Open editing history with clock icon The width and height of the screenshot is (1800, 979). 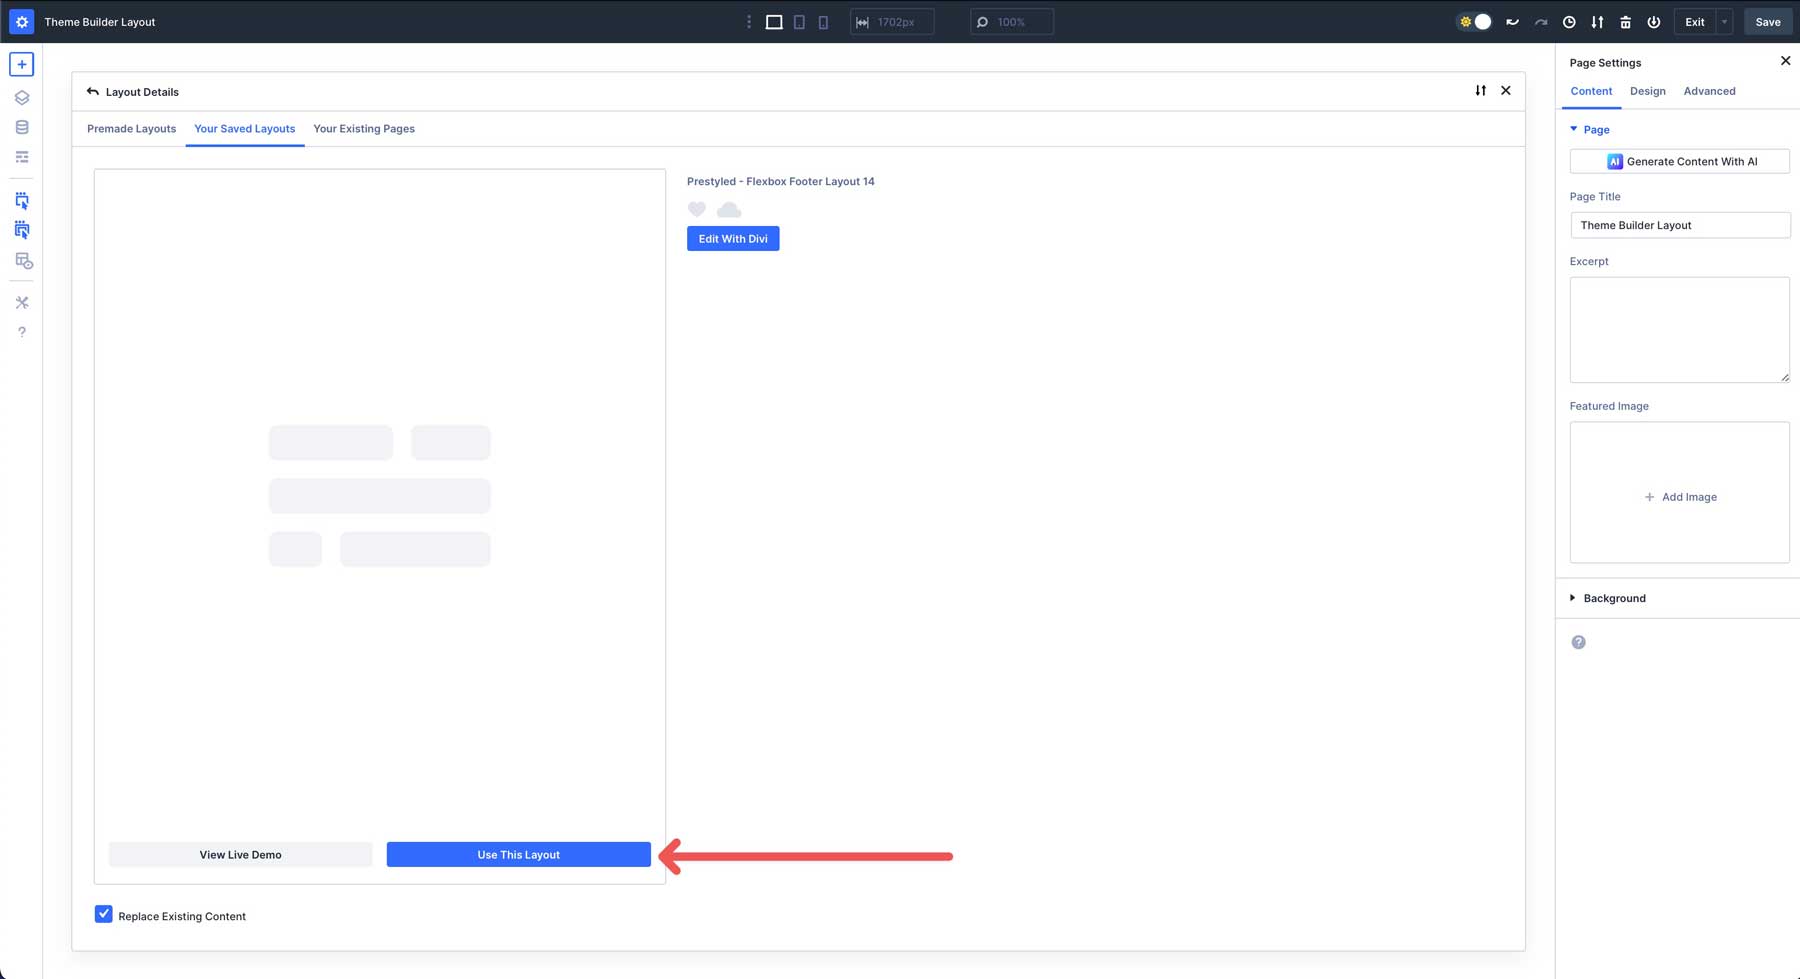1569,21
